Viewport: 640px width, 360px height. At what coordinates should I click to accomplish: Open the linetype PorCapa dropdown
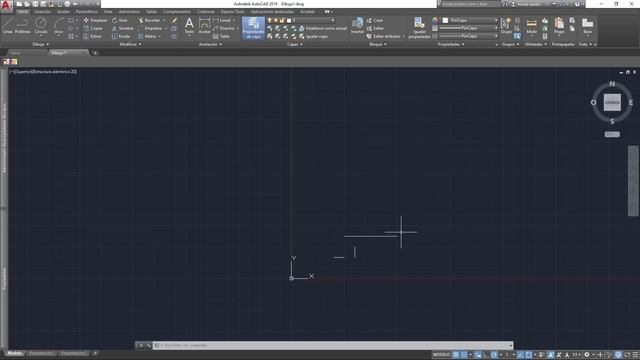click(469, 36)
